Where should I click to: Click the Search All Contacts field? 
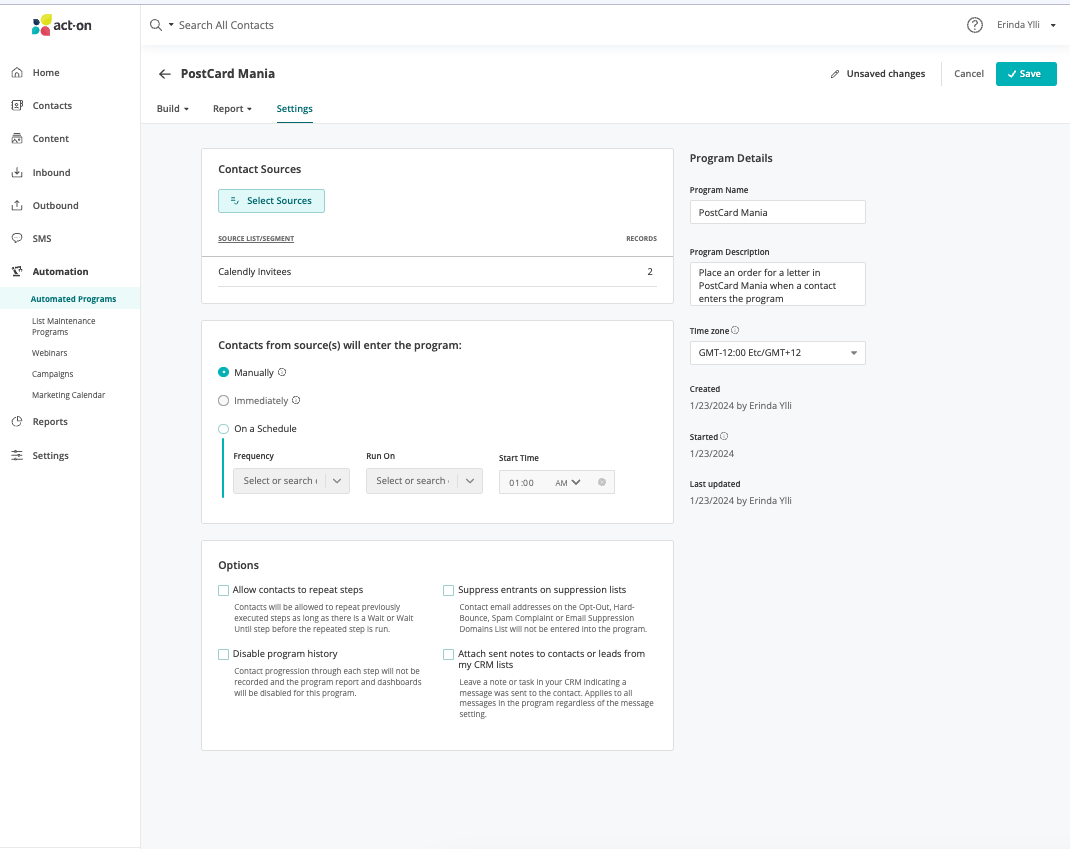(226, 25)
